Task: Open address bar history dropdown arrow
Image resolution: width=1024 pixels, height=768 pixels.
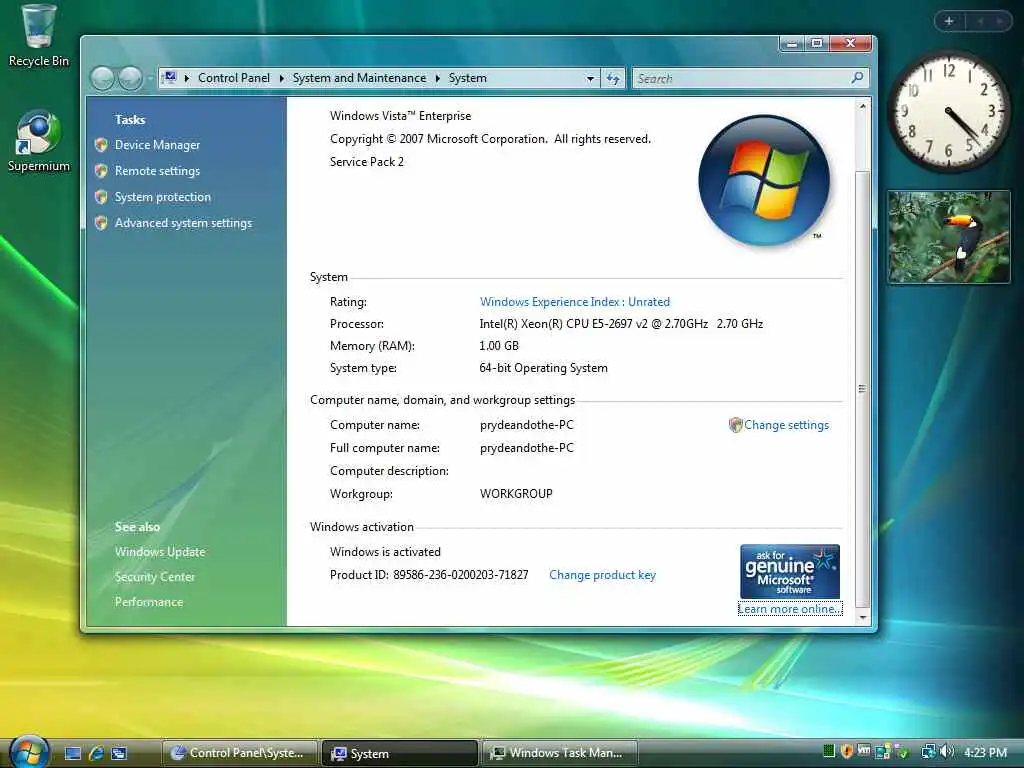Action: tap(590, 78)
